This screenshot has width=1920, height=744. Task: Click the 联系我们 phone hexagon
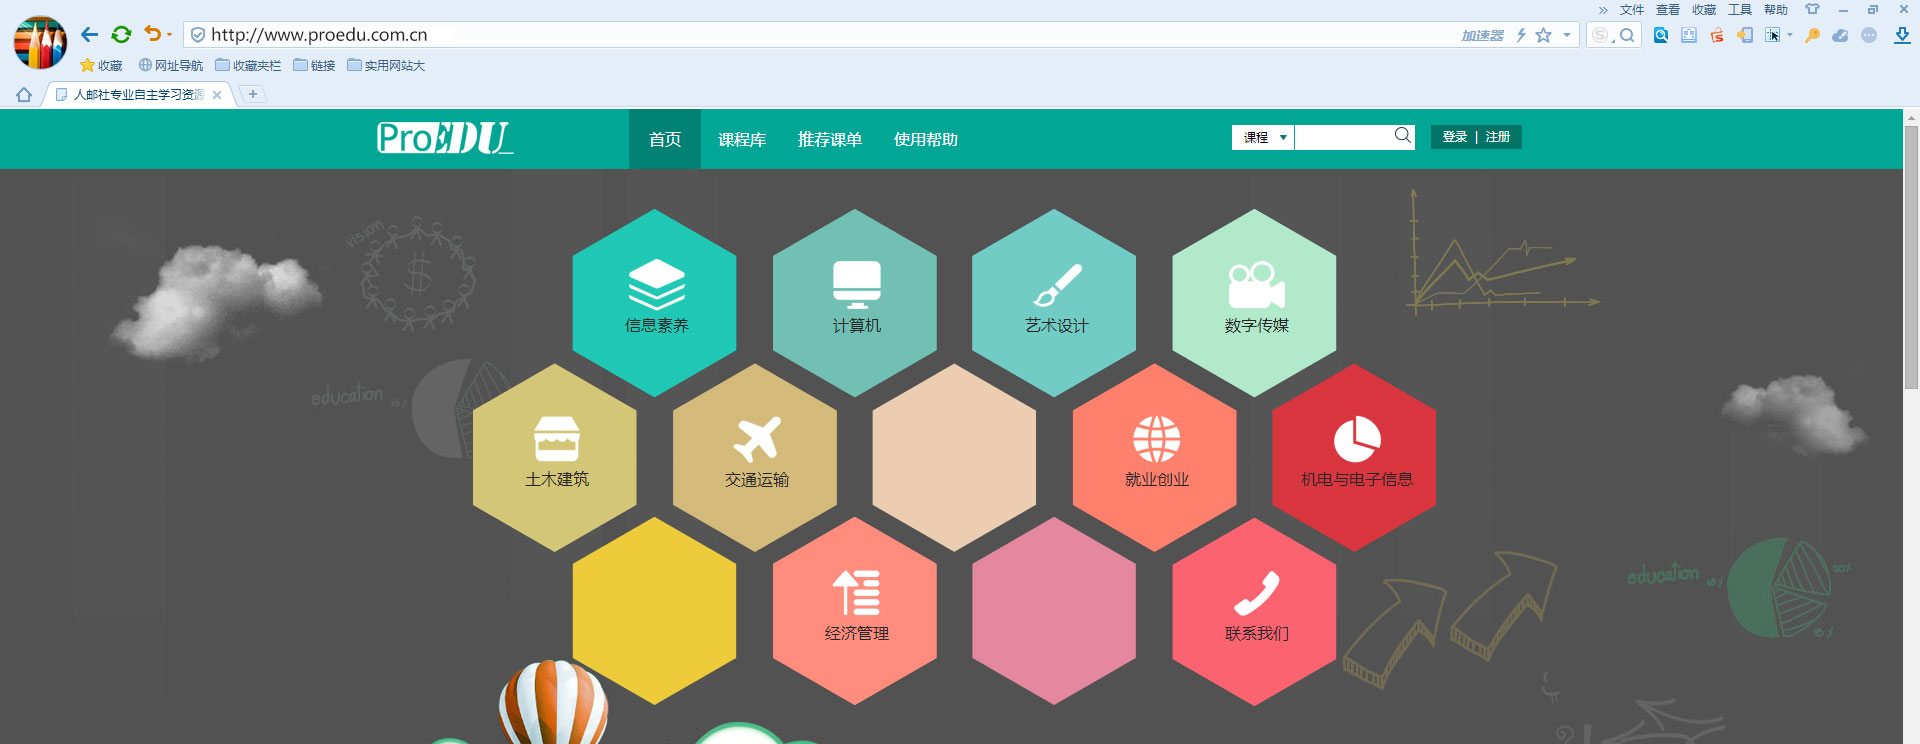coord(1254,610)
